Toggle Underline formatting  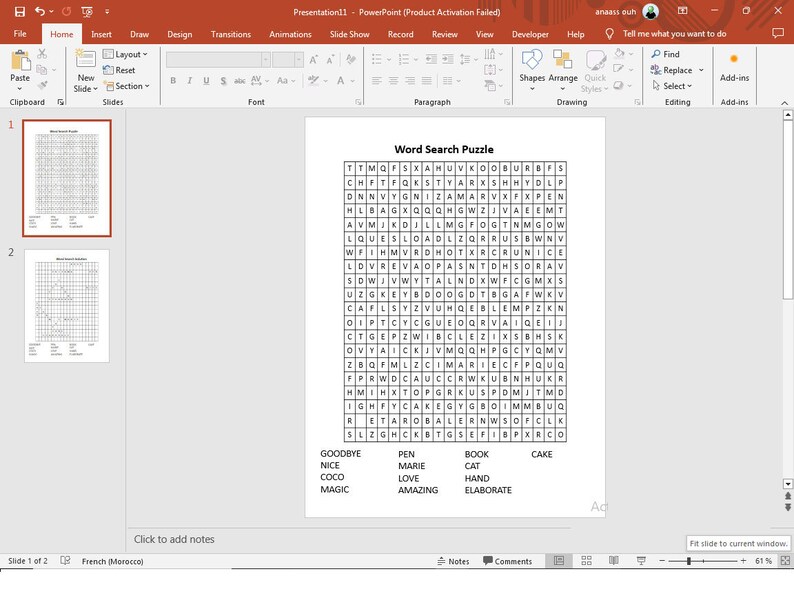pyautogui.click(x=206, y=81)
